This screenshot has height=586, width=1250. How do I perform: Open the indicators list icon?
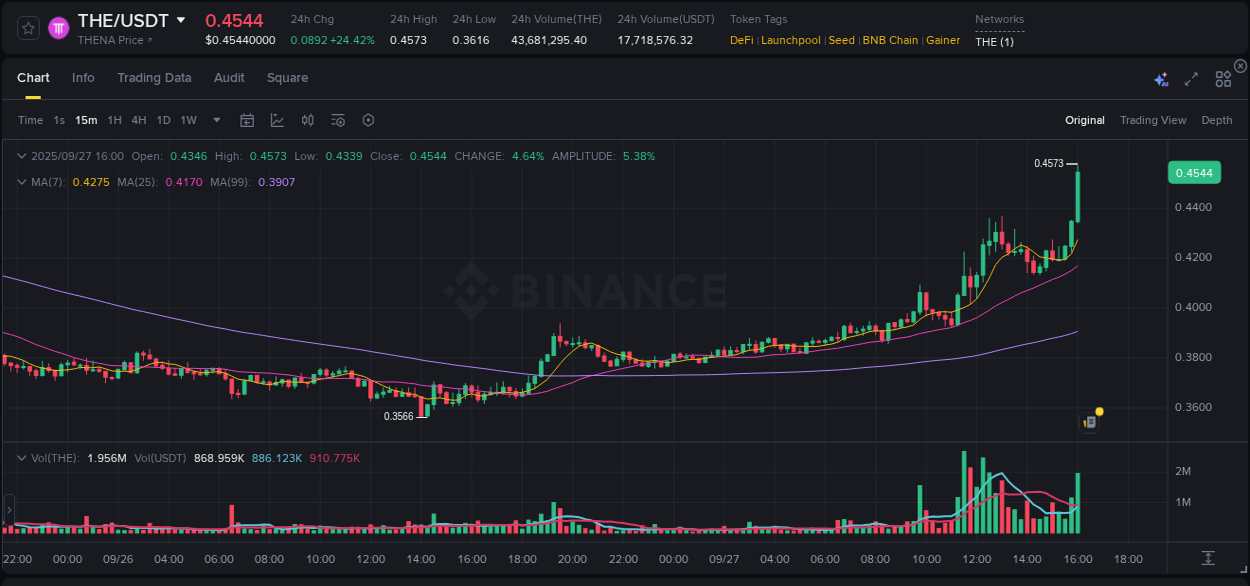tap(337, 120)
